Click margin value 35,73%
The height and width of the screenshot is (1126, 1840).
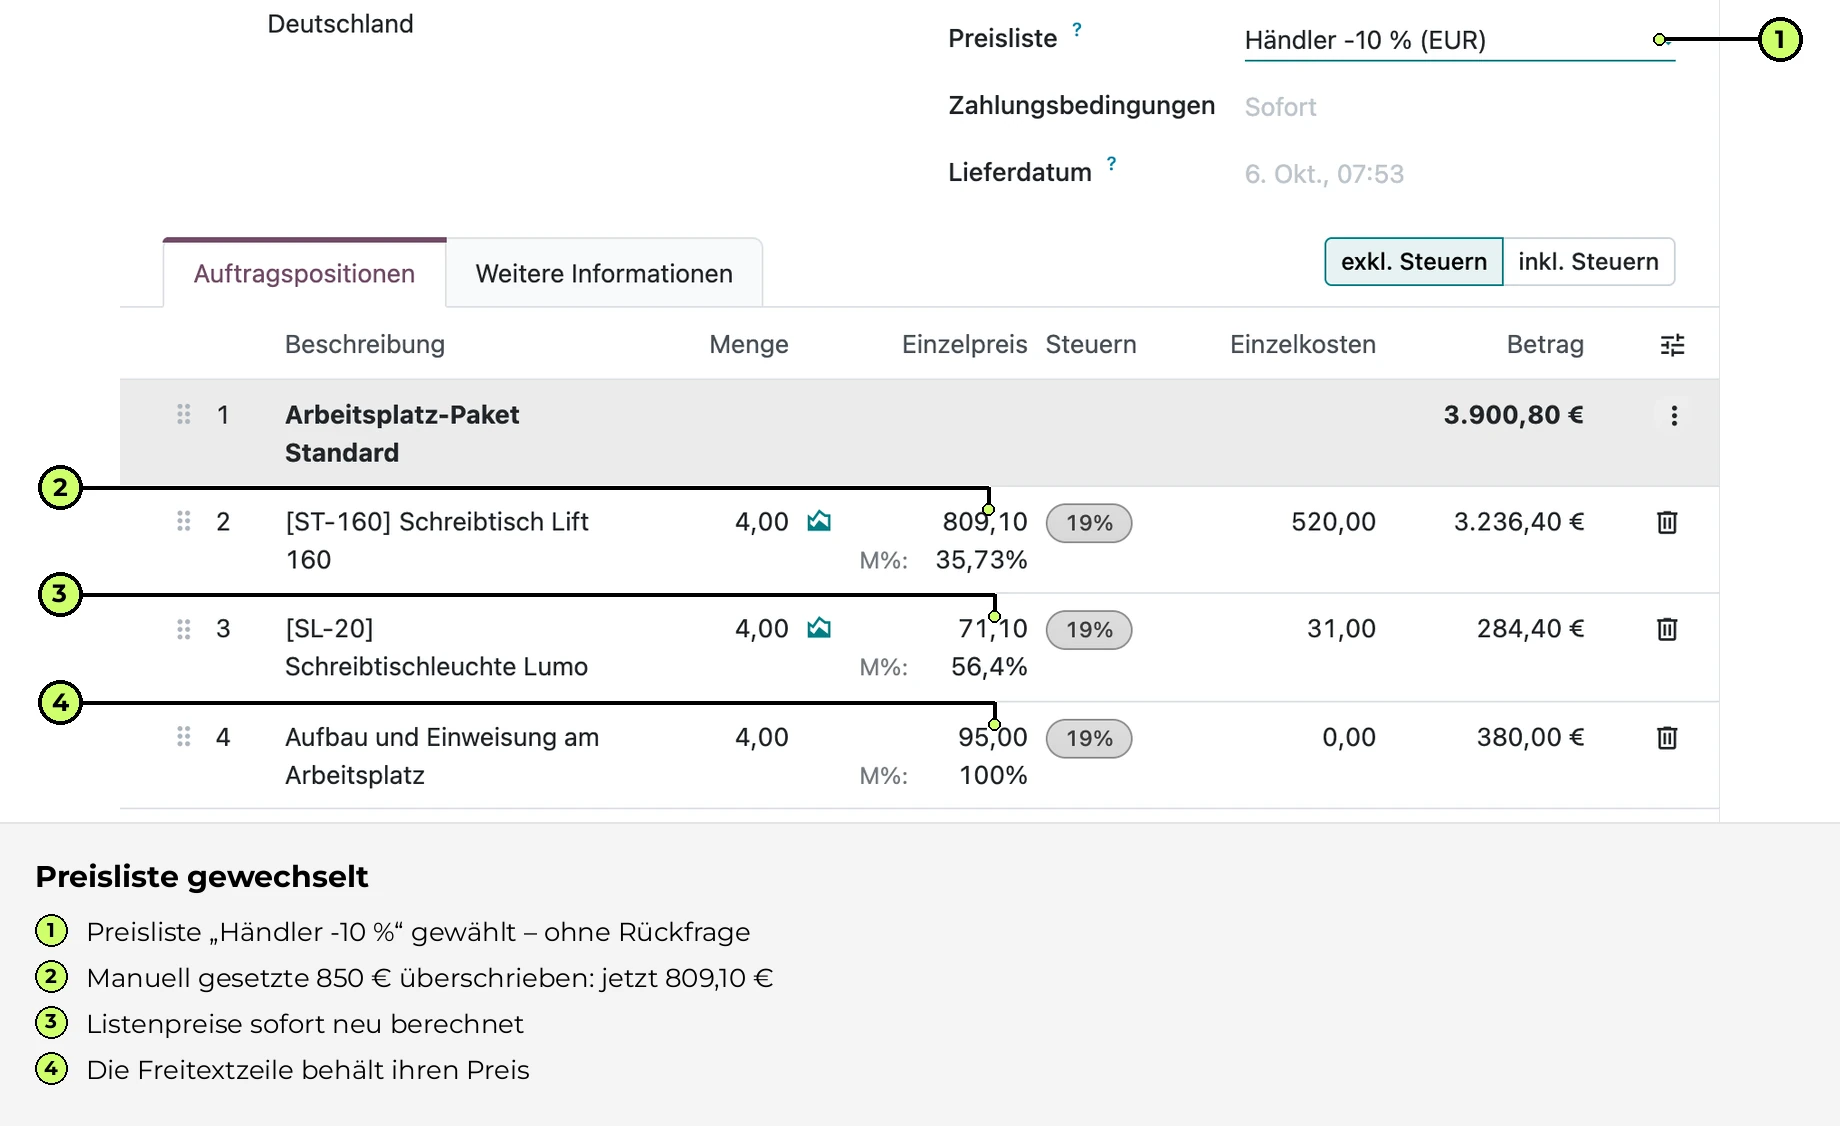click(981, 560)
